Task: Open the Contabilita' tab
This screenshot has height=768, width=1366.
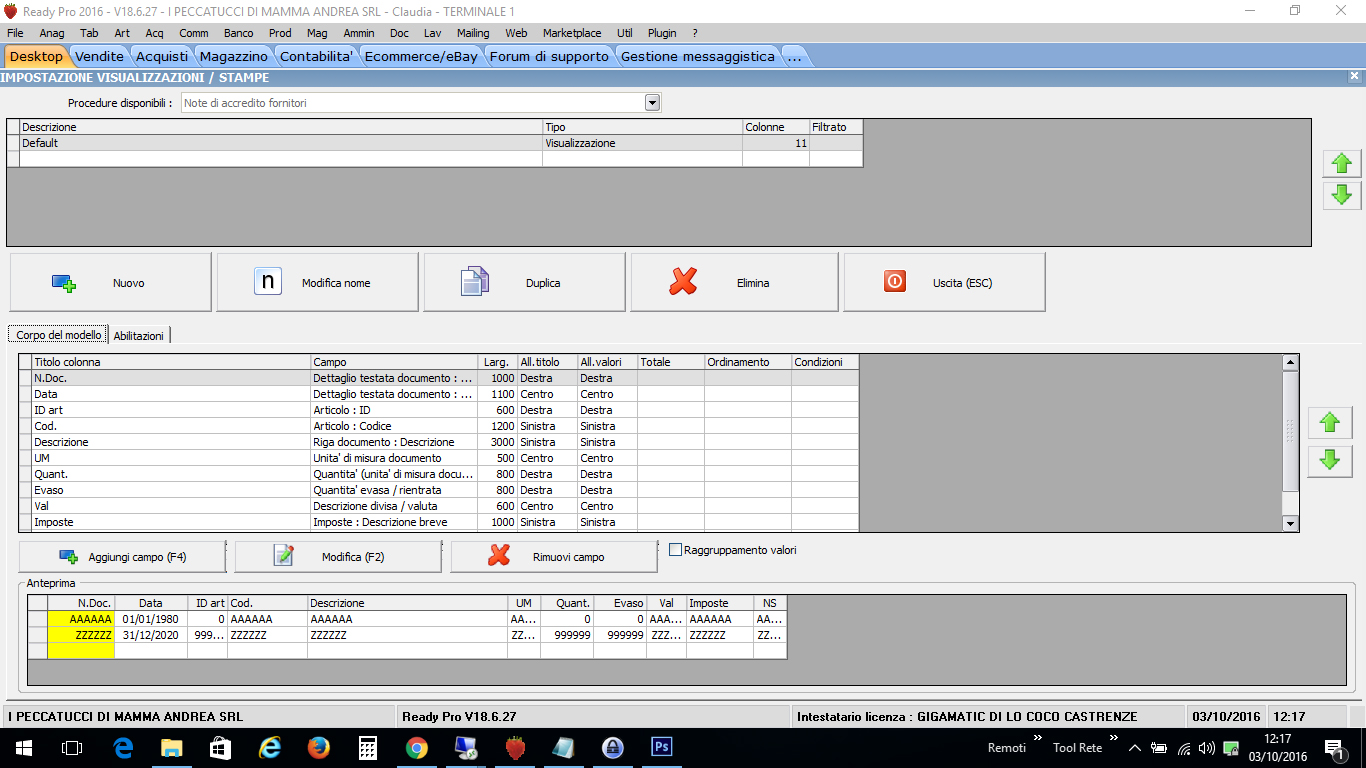Action: click(316, 57)
